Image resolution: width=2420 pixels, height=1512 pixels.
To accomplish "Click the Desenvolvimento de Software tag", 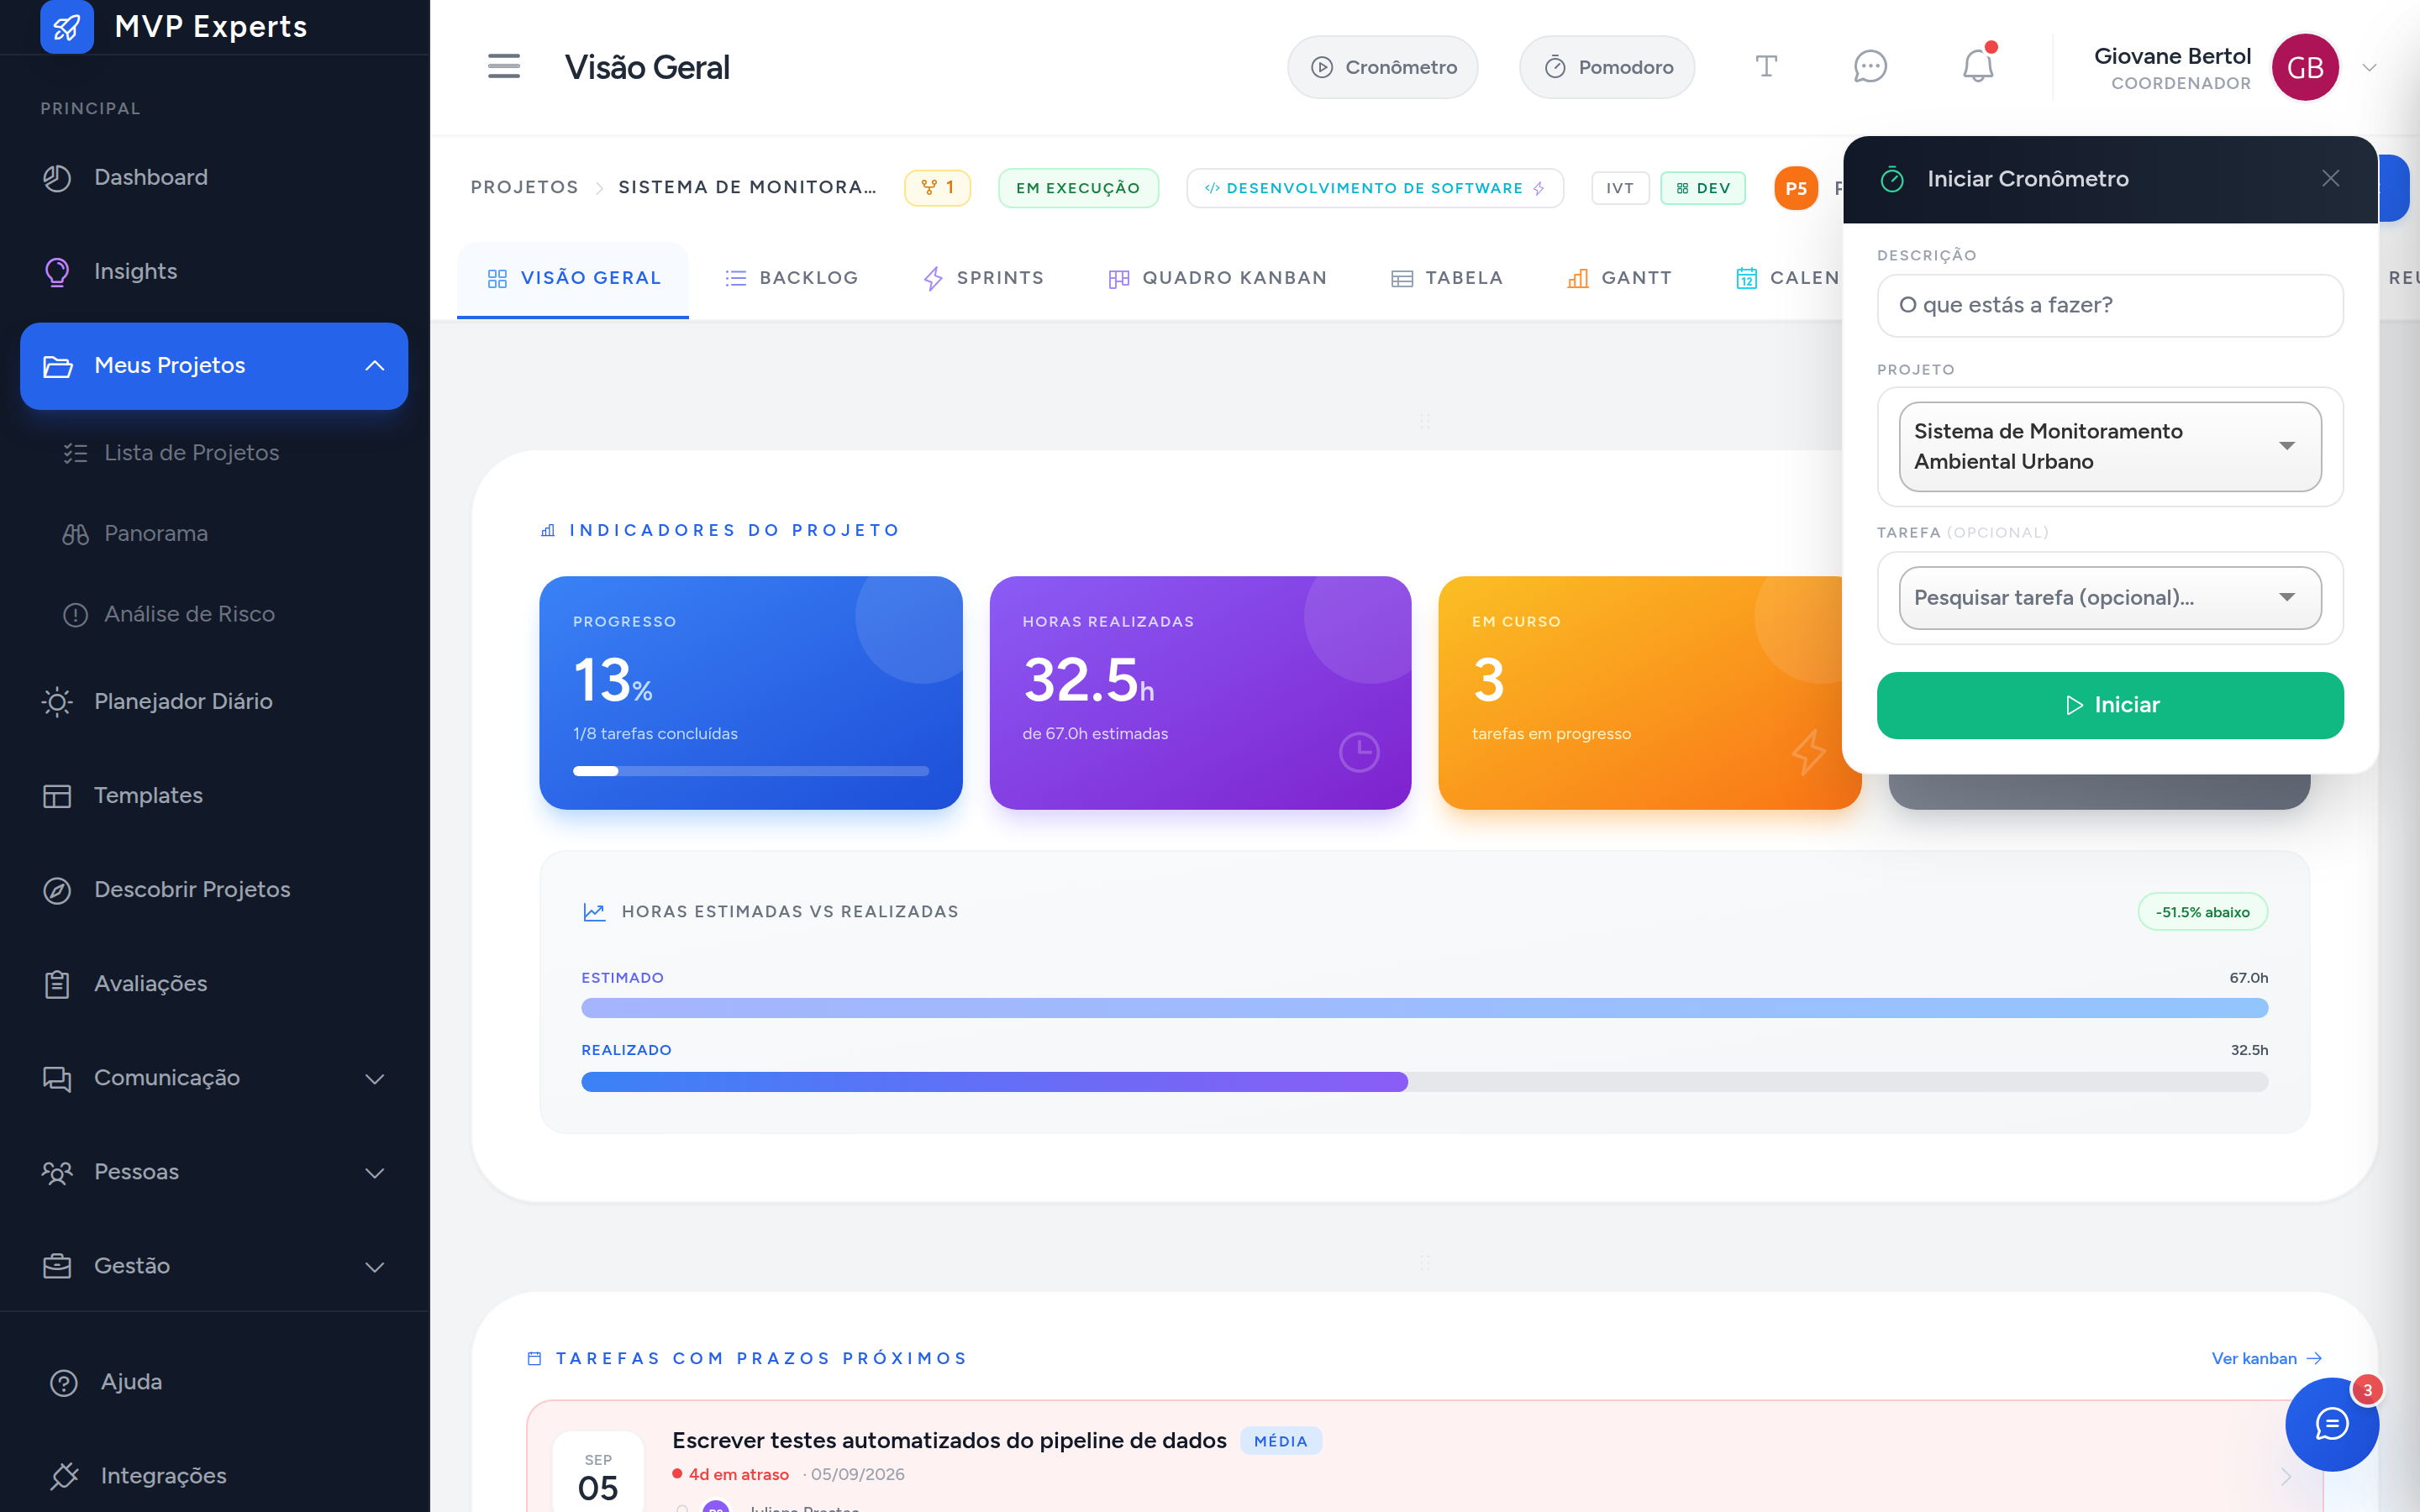I will coord(1375,188).
